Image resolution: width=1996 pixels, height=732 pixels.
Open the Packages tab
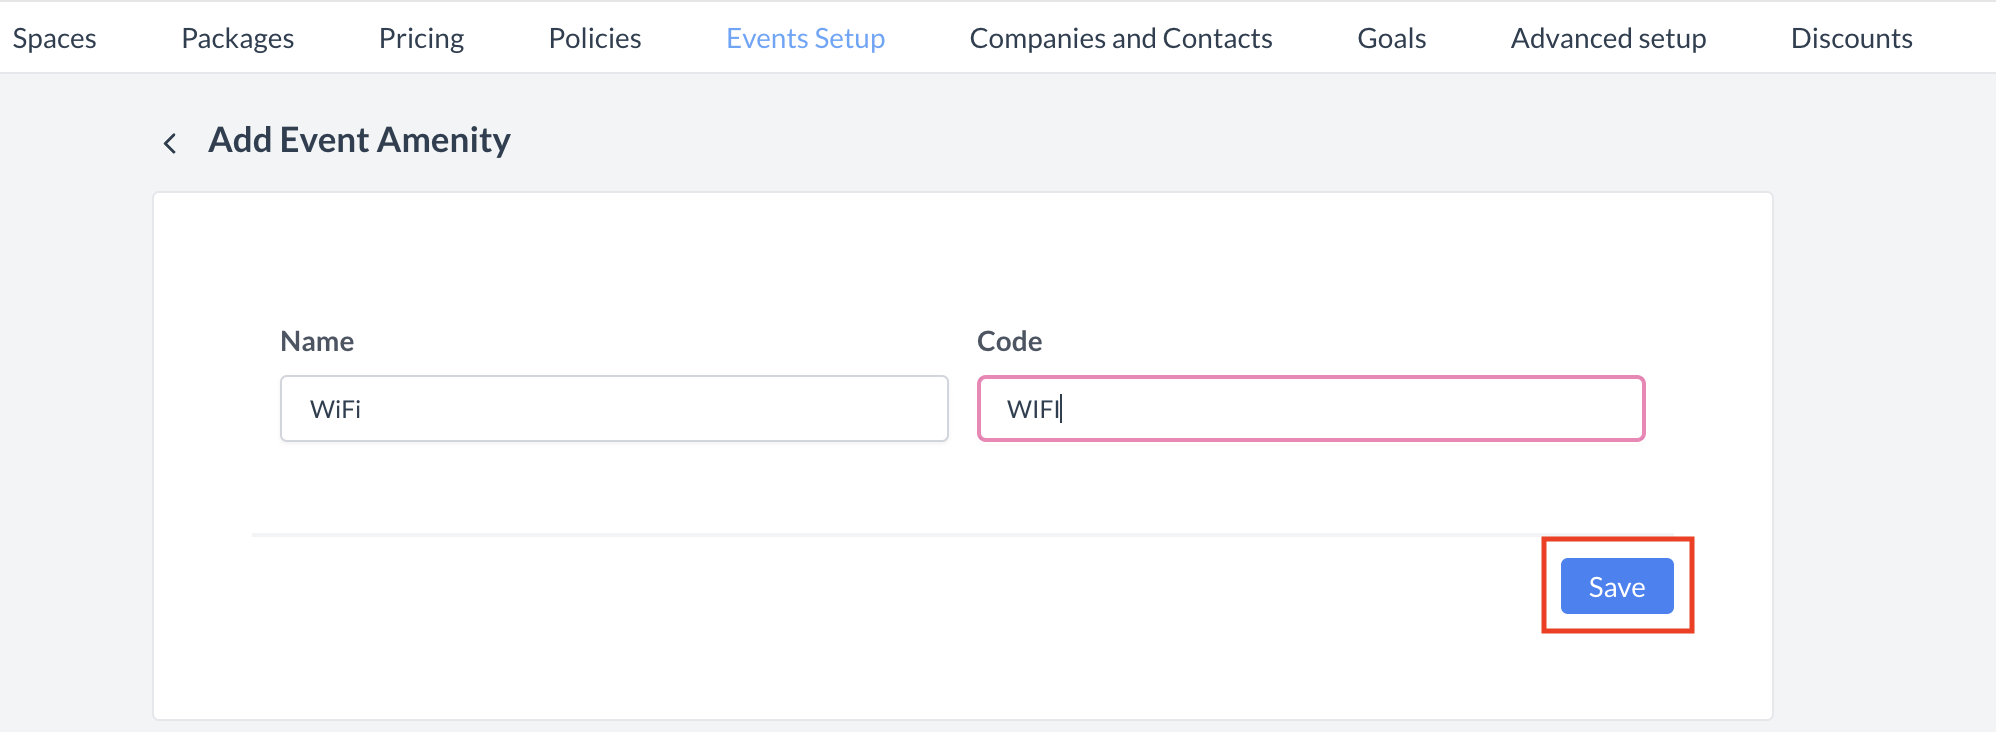point(237,38)
